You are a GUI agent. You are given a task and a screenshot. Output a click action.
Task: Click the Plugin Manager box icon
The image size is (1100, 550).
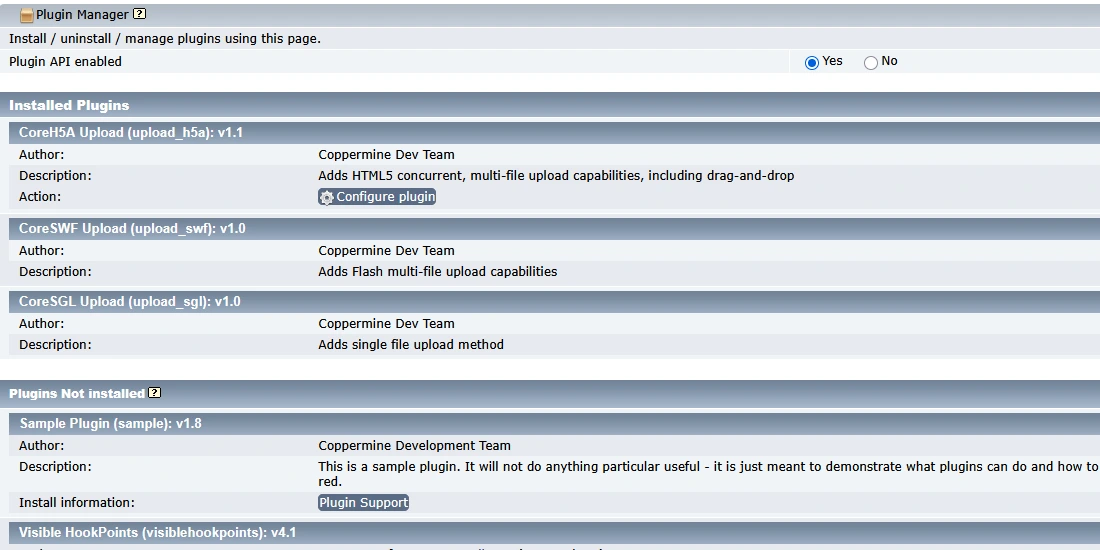(x=27, y=15)
